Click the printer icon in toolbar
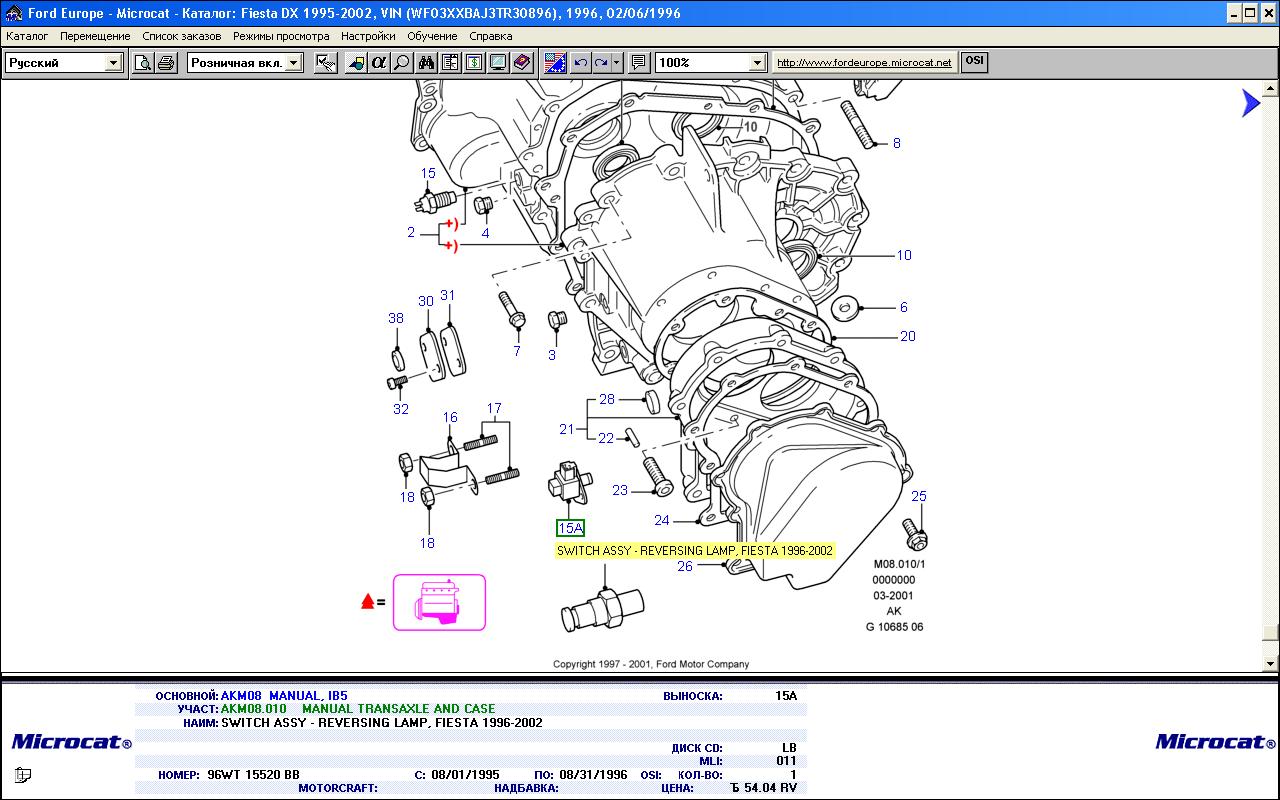 coord(166,63)
